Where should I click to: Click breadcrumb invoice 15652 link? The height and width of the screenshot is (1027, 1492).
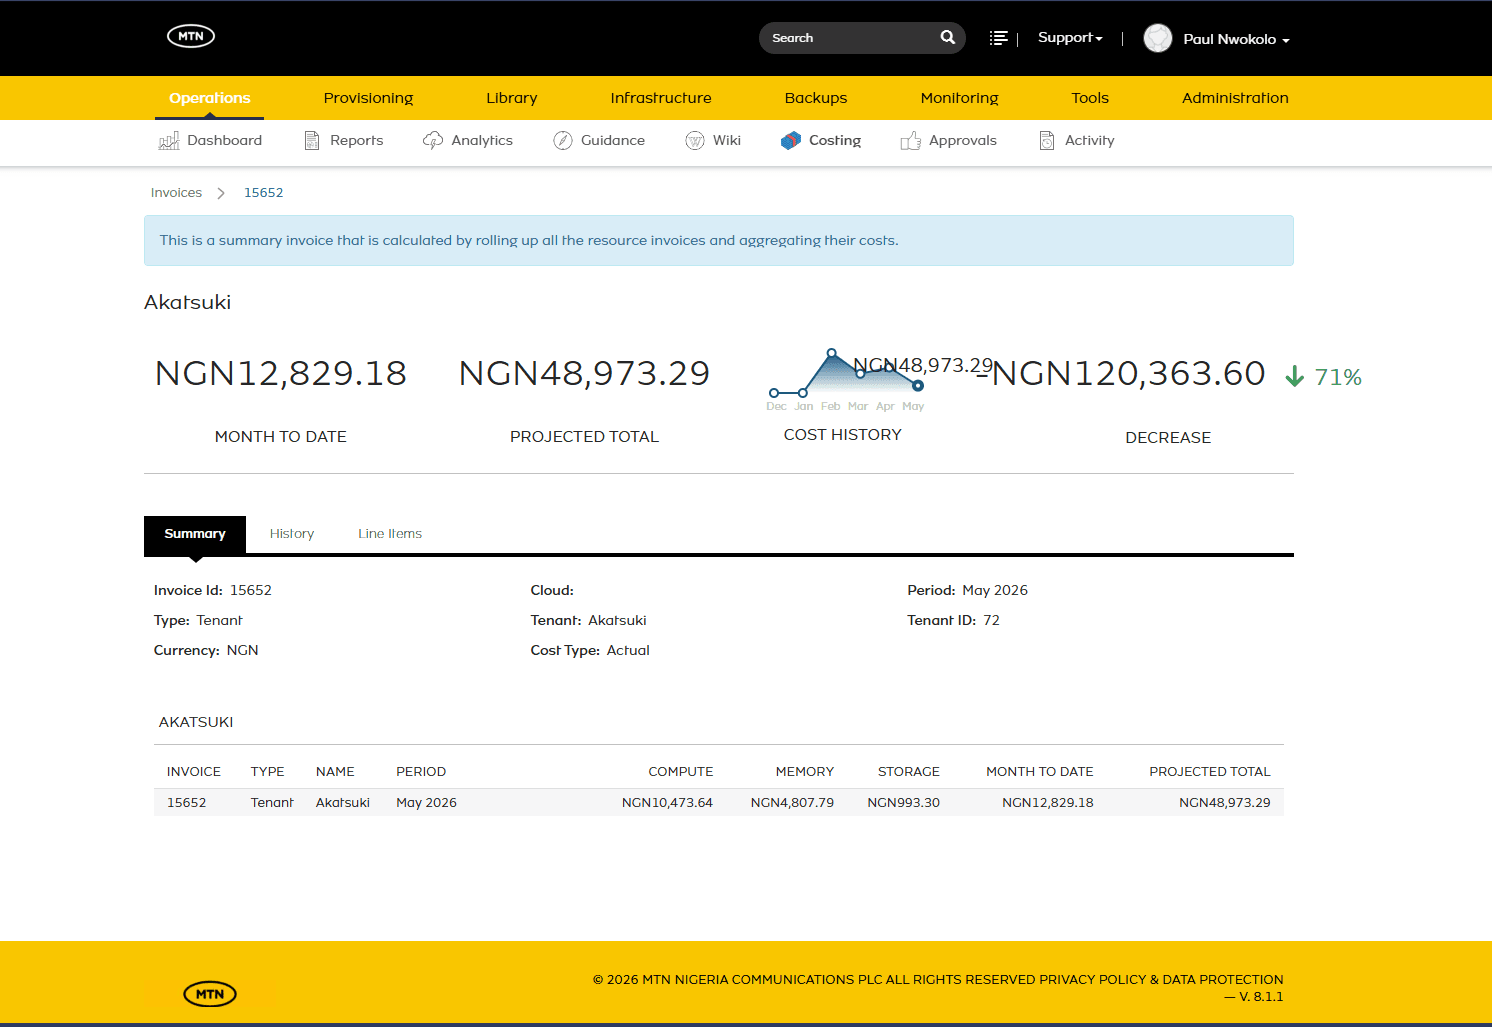pyautogui.click(x=264, y=193)
